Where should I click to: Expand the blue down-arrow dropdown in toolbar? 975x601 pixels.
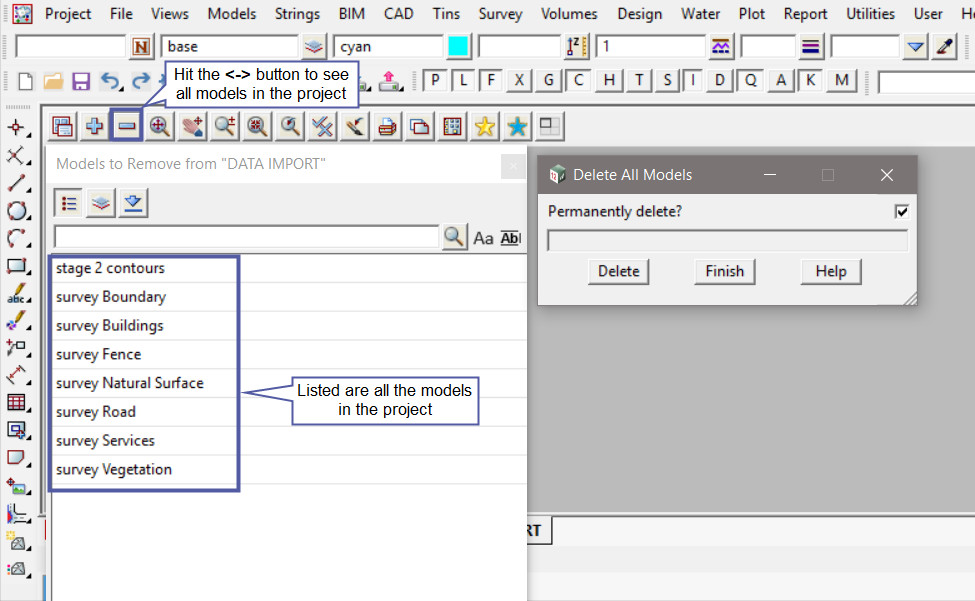(915, 47)
